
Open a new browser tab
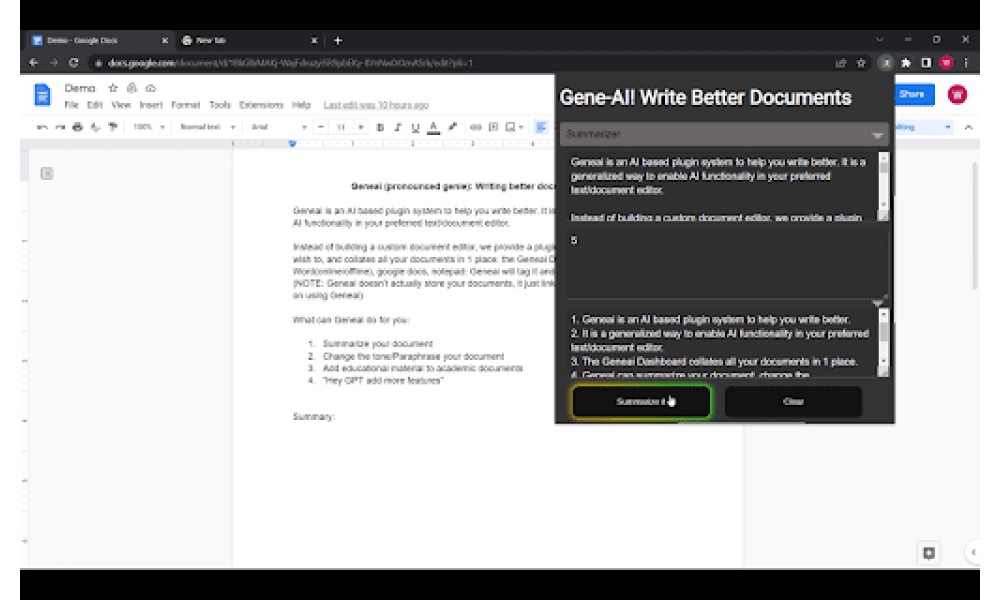338,40
